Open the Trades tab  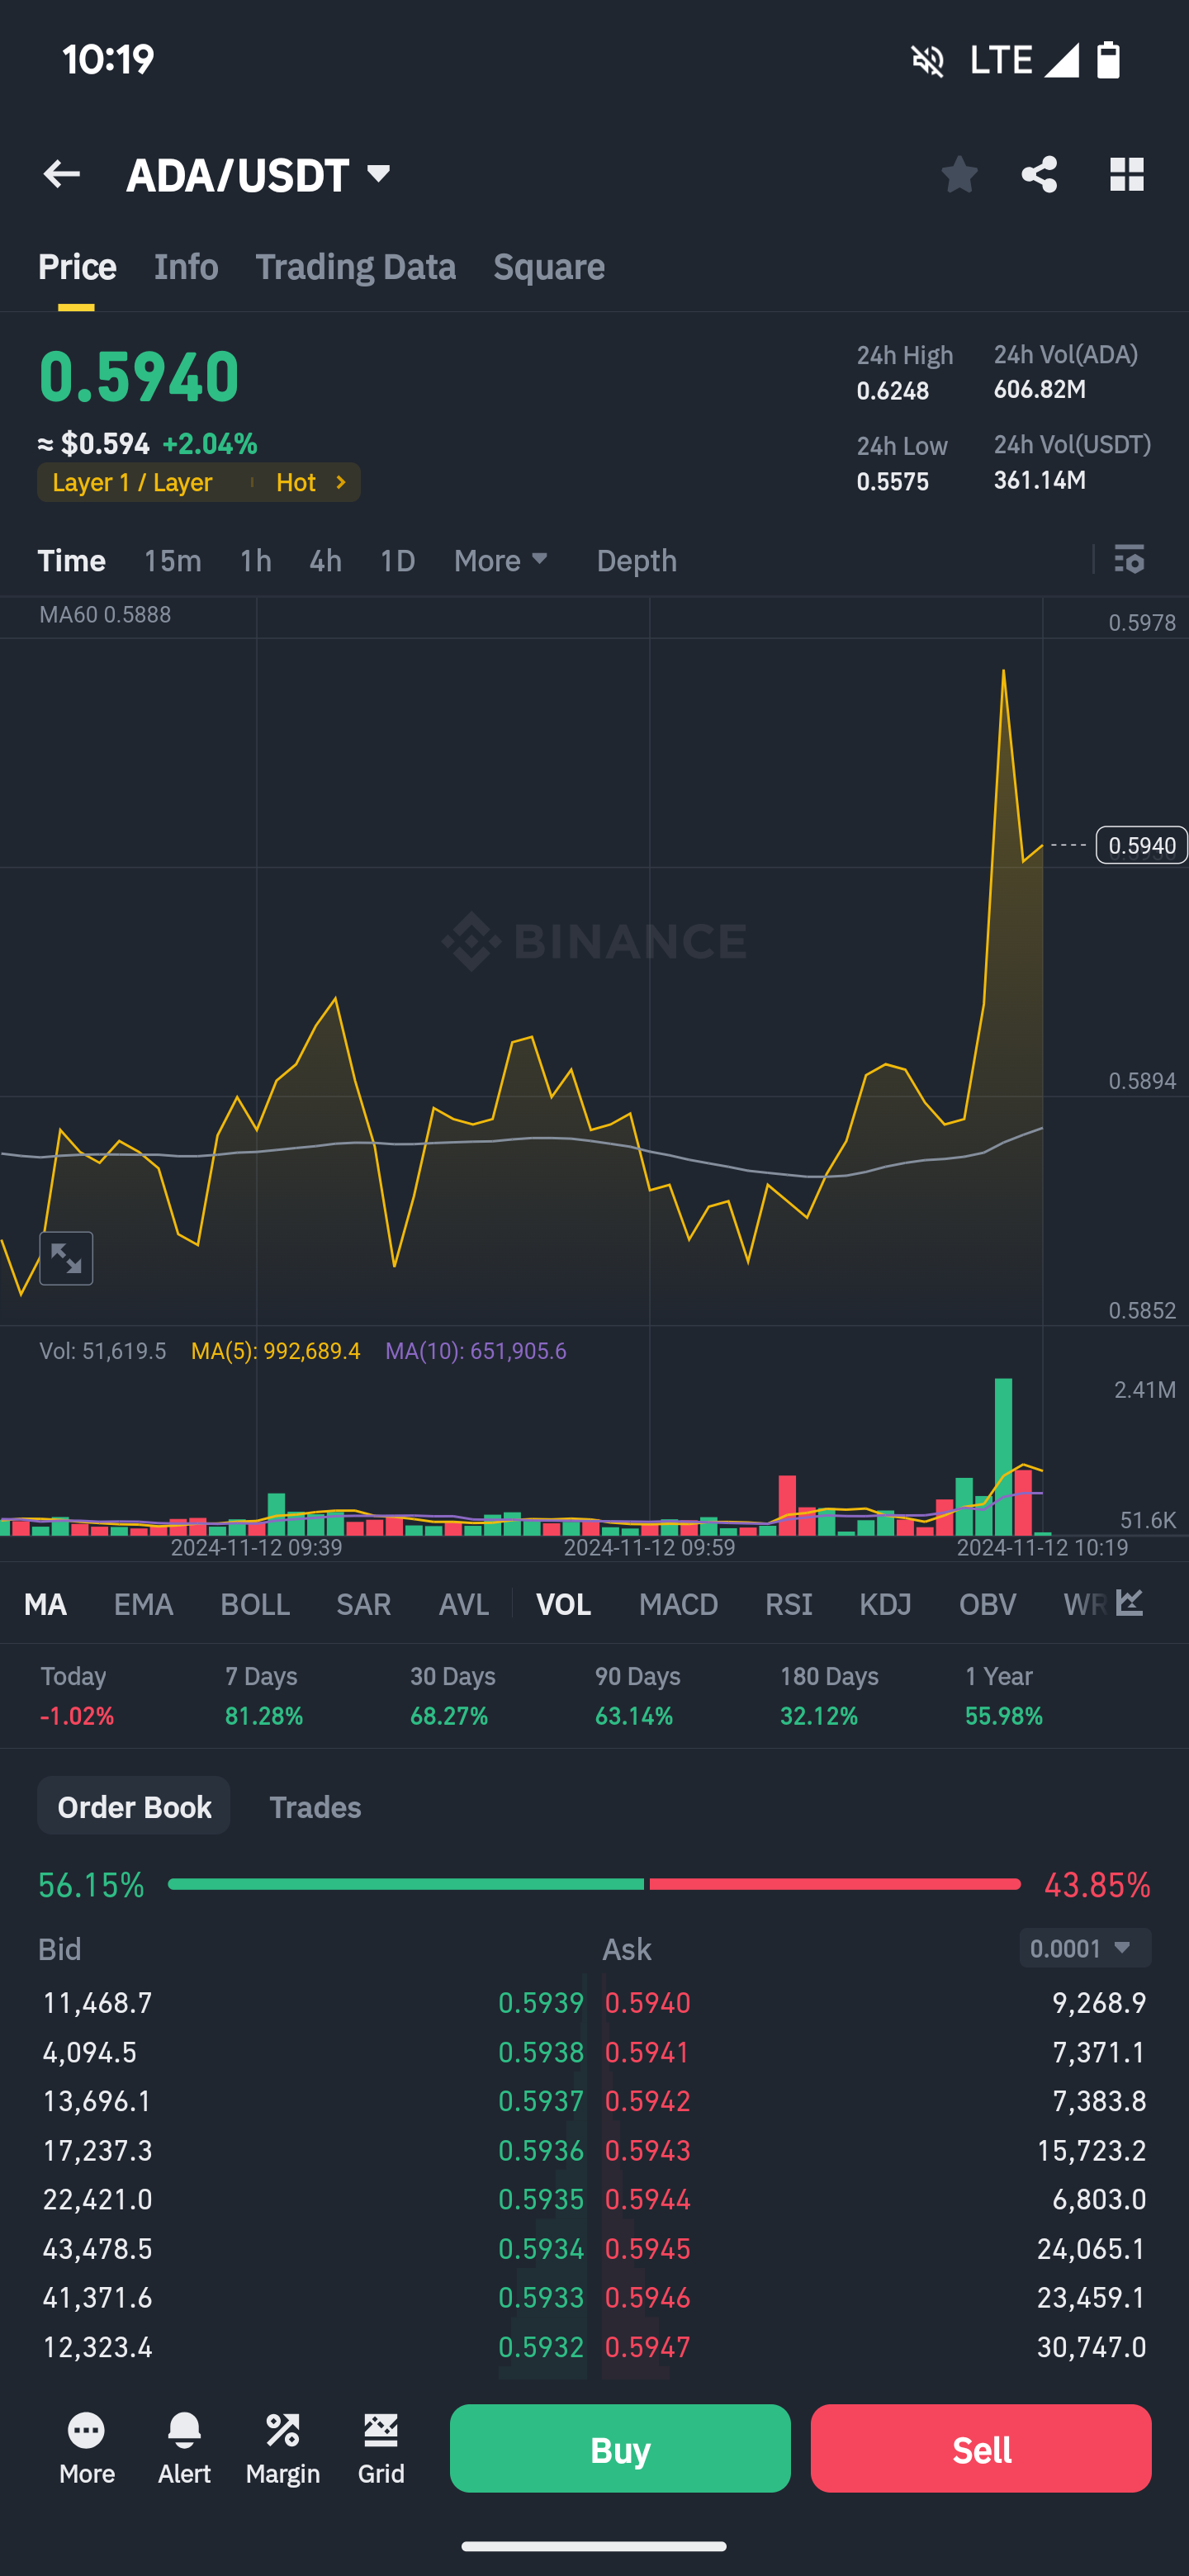[x=315, y=1807]
